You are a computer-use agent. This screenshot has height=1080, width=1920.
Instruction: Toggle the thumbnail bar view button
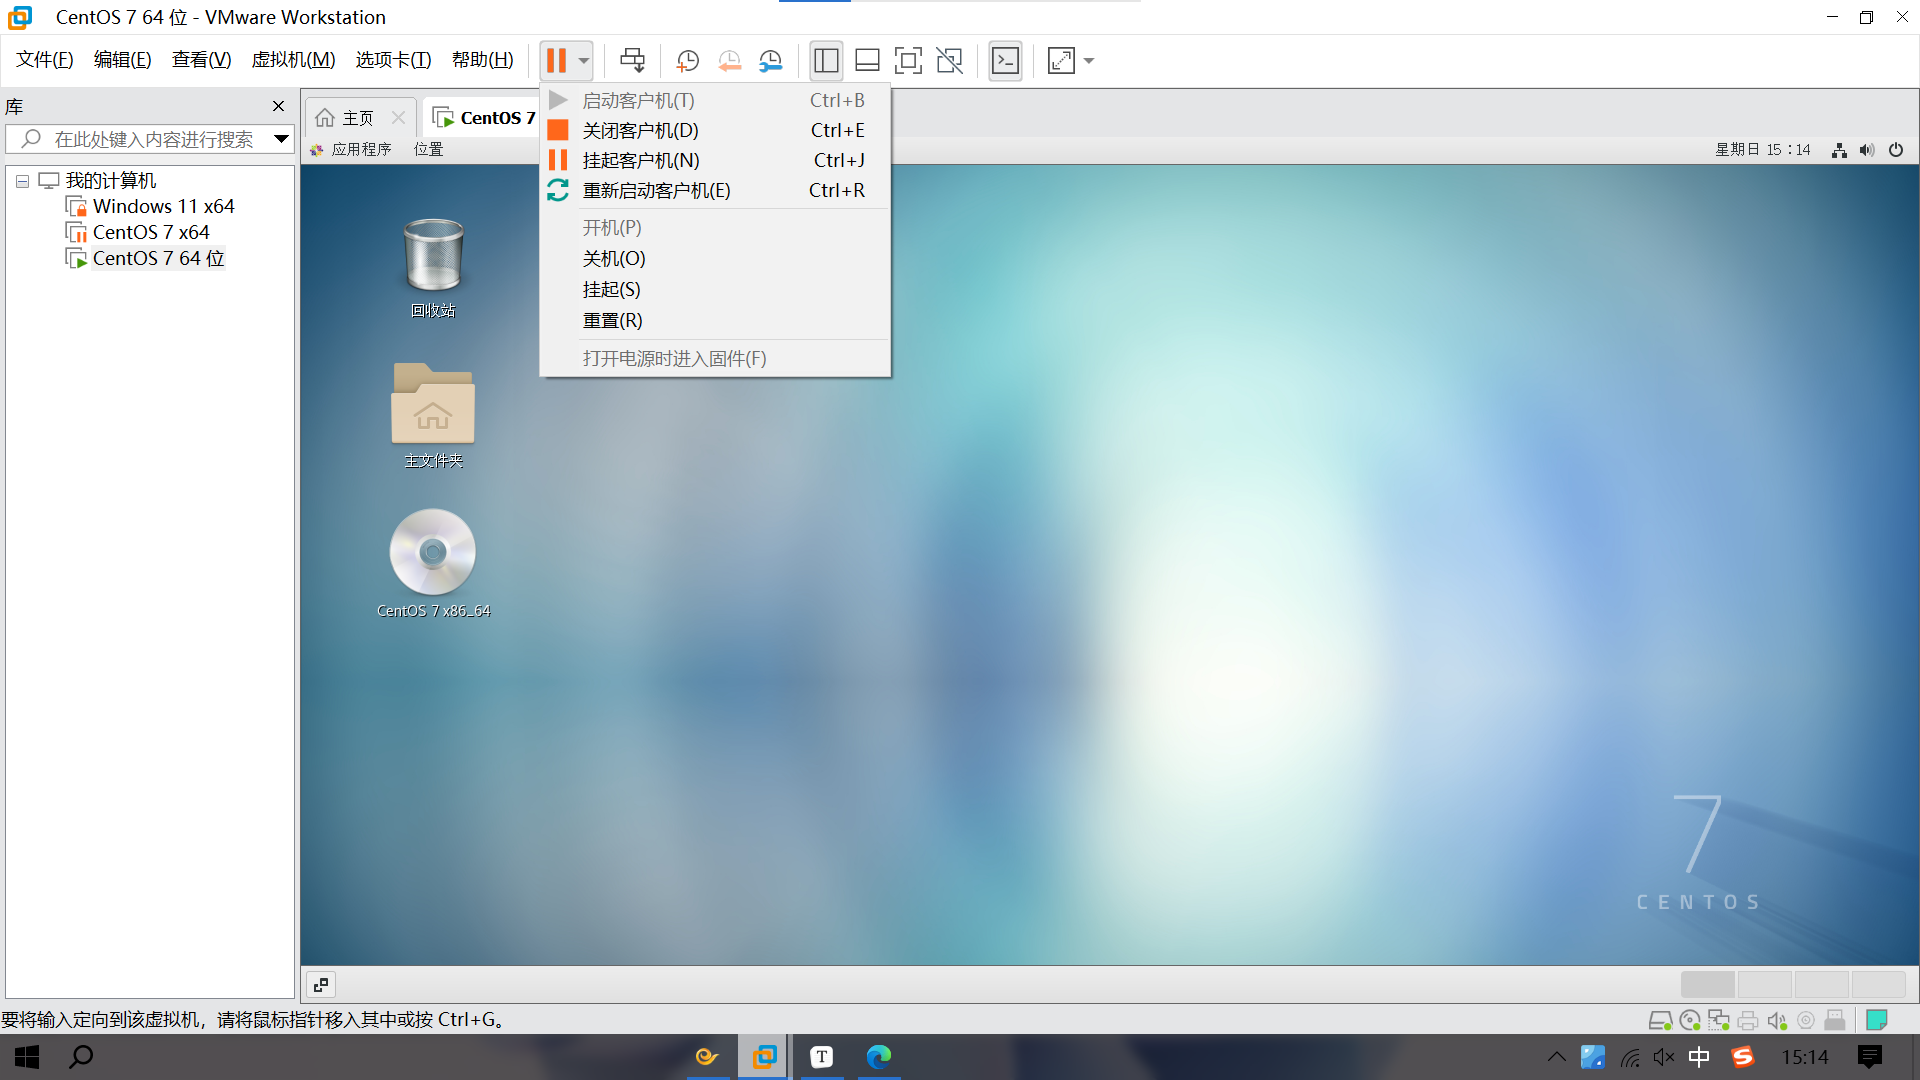(867, 61)
